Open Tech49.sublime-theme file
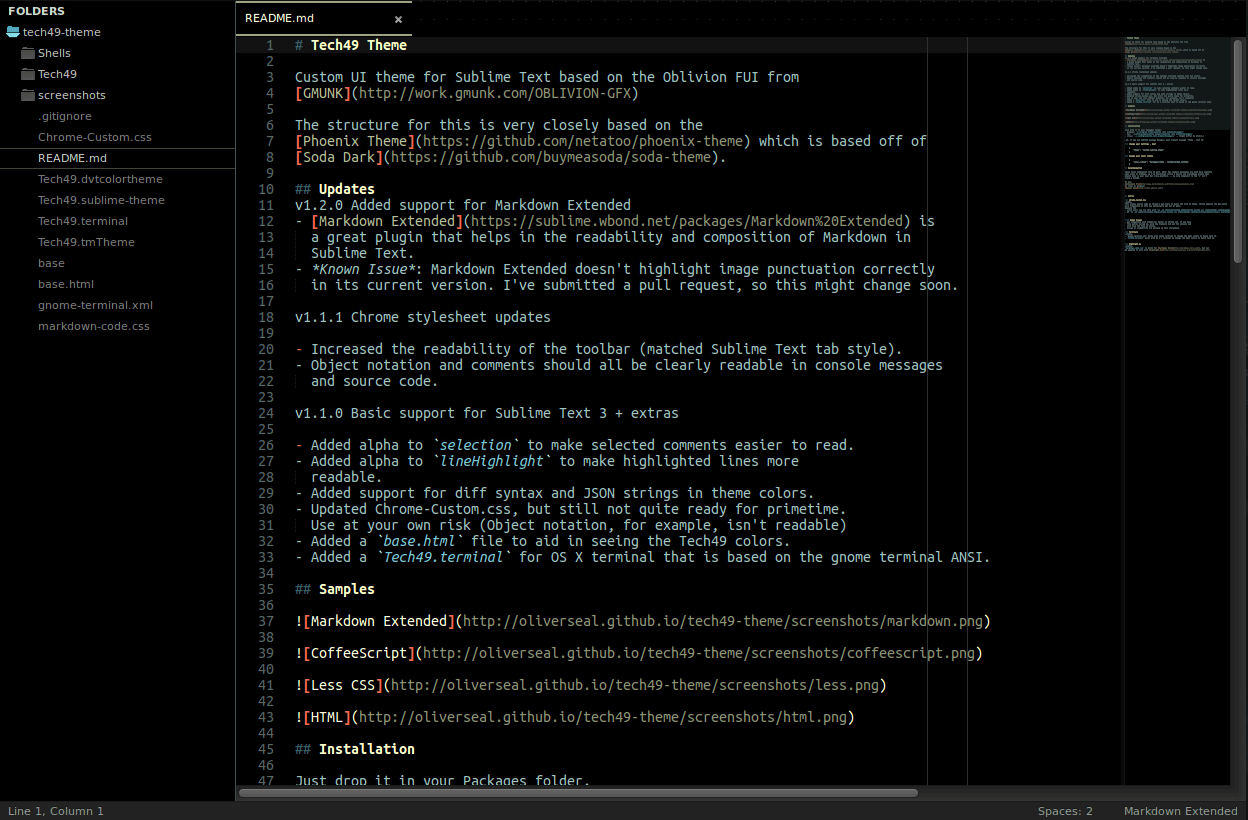 click(x=101, y=200)
